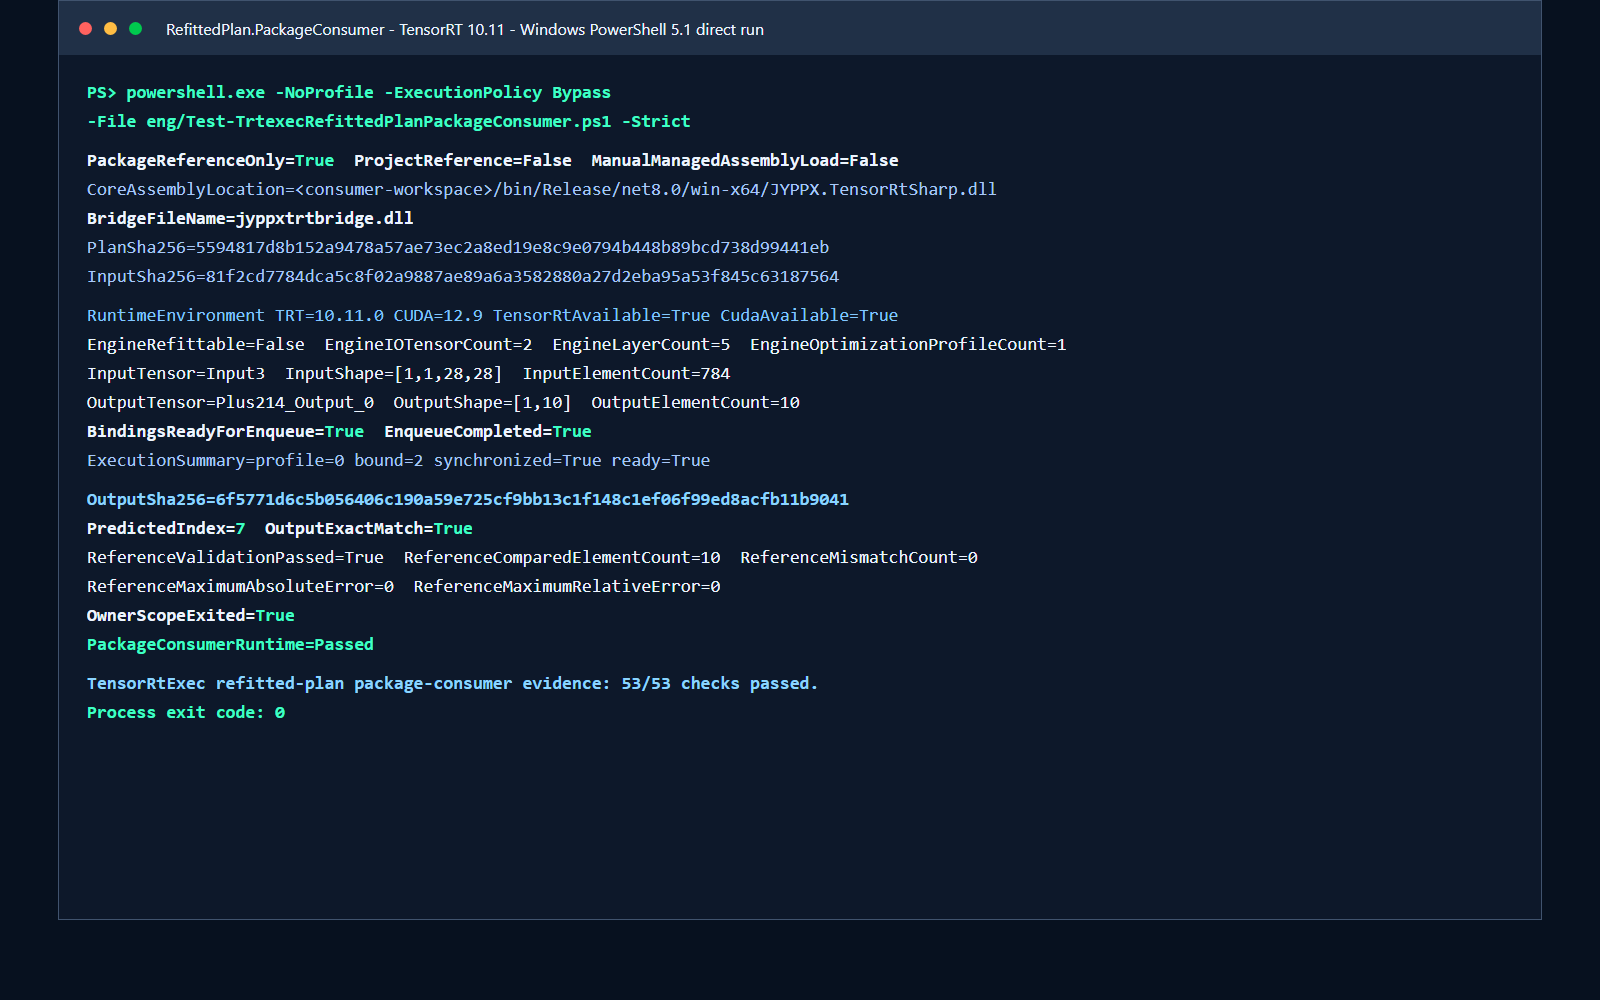Click the InputSha256 hash line
The width and height of the screenshot is (1600, 1000).
(x=463, y=277)
